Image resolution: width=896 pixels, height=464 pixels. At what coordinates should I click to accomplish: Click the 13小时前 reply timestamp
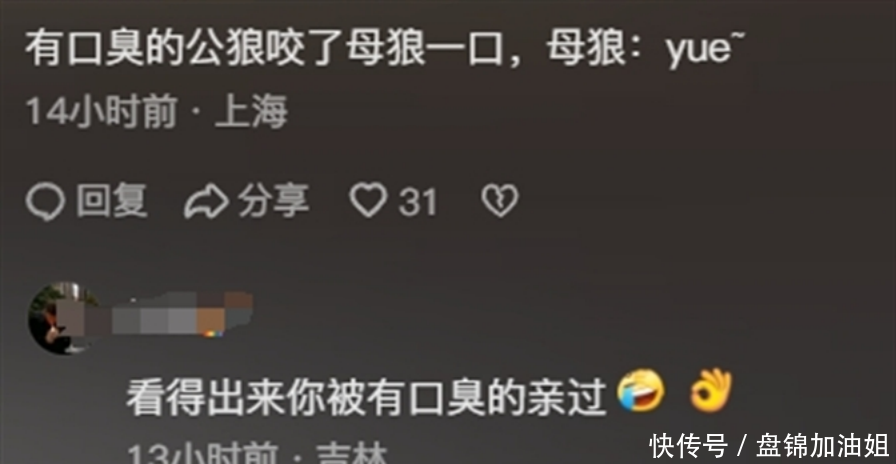[x=202, y=453]
